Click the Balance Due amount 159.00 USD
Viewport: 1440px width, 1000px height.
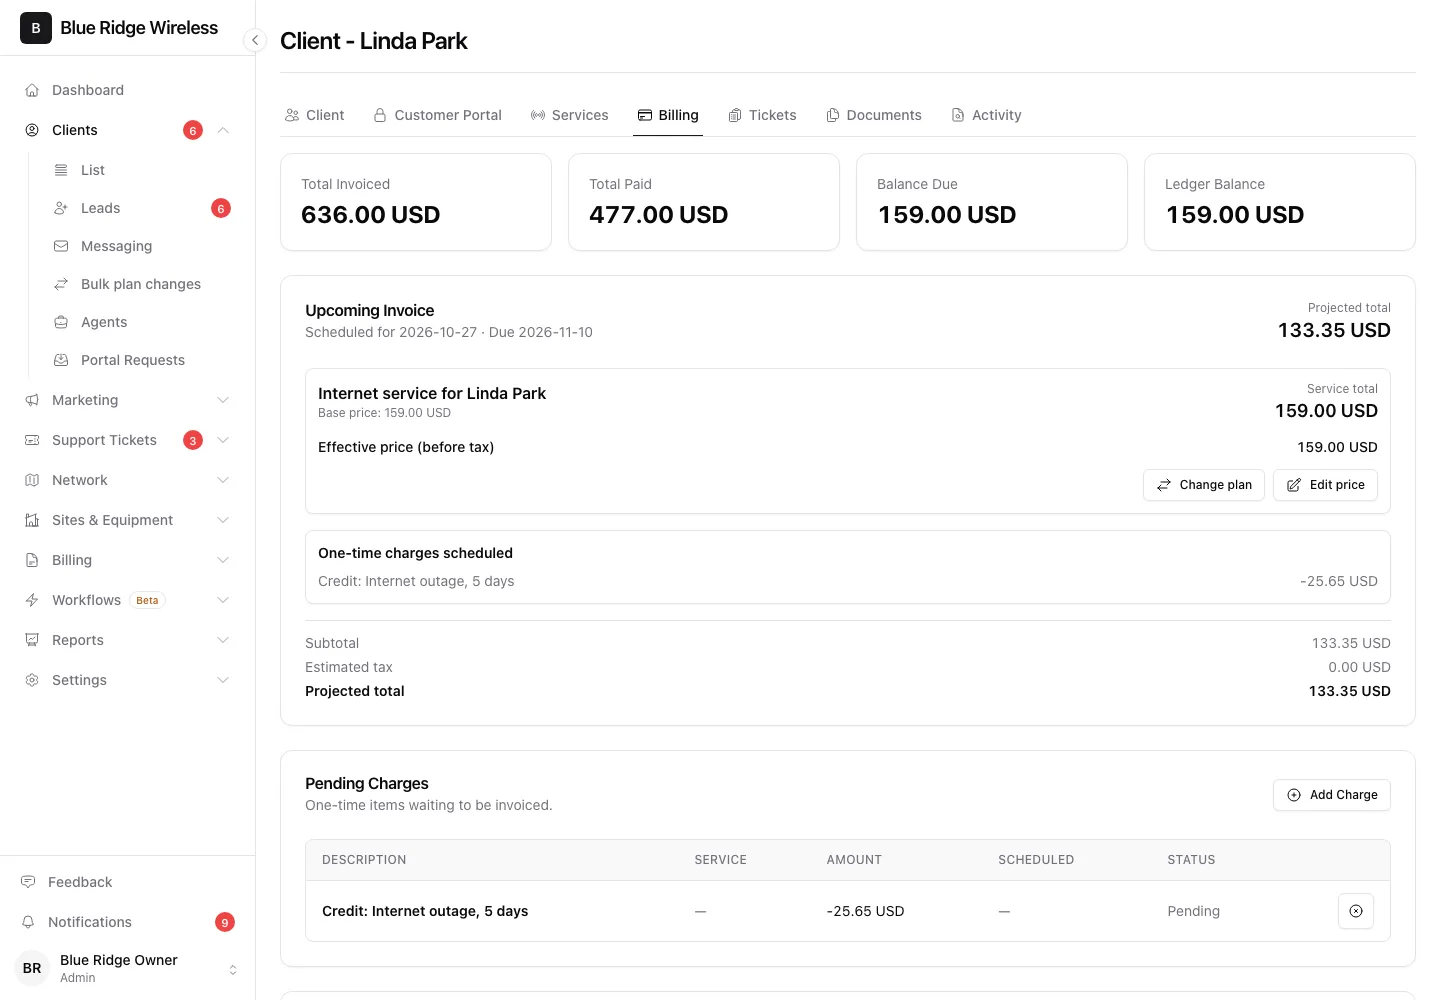946,215
